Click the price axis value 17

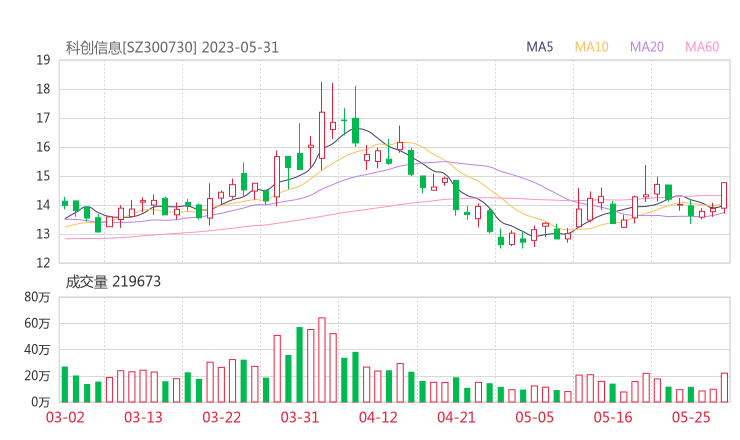[43, 118]
